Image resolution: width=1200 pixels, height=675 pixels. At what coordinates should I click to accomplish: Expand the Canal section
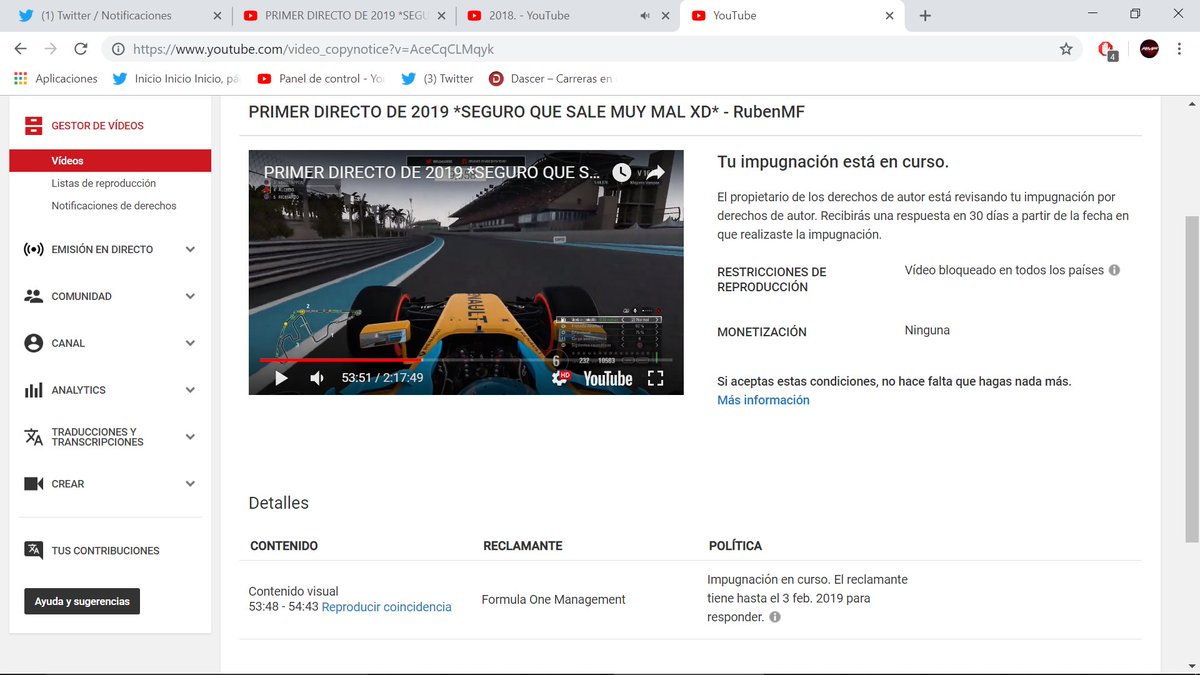point(190,343)
